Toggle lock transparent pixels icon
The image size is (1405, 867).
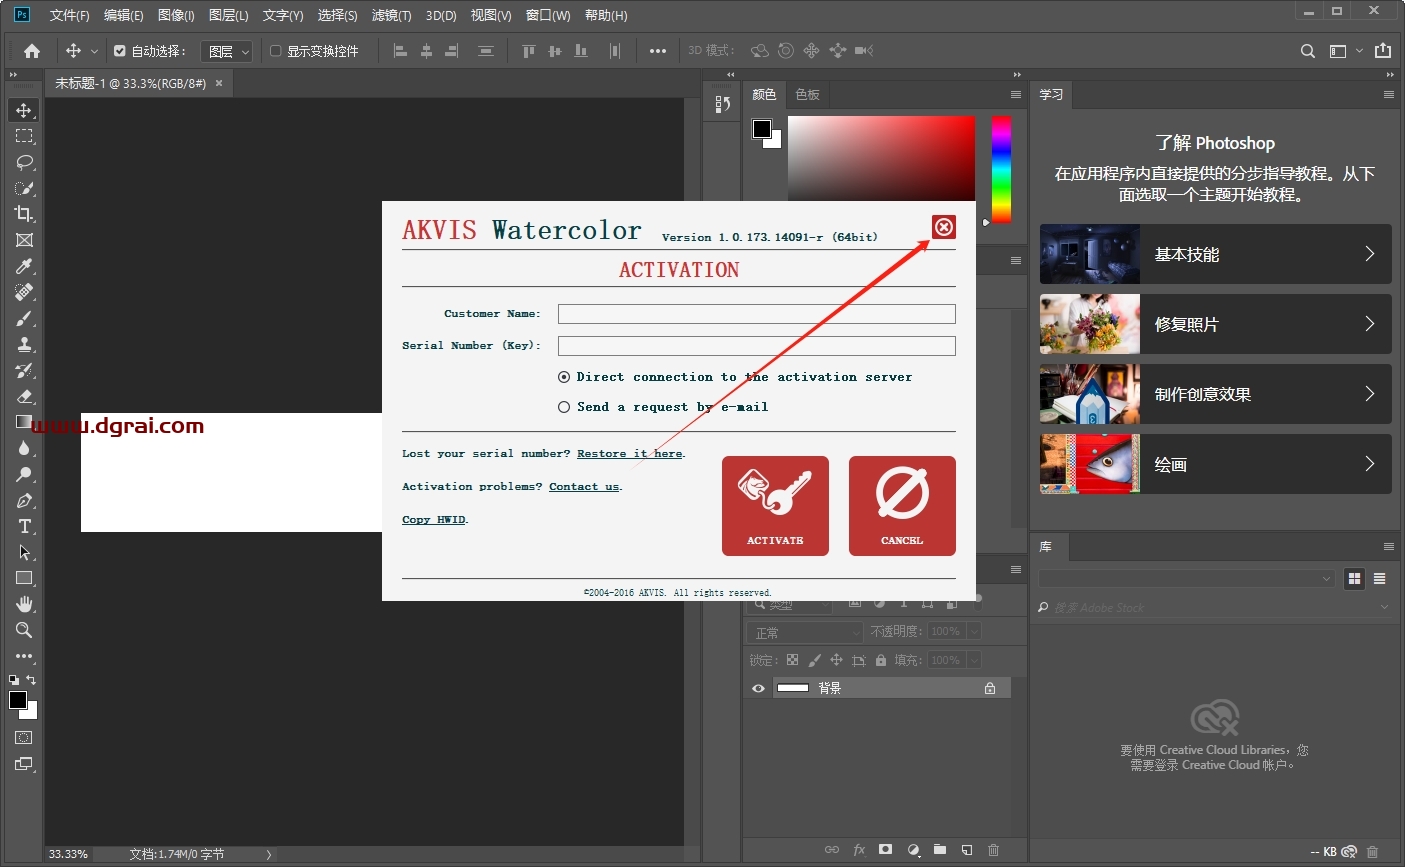pyautogui.click(x=792, y=660)
